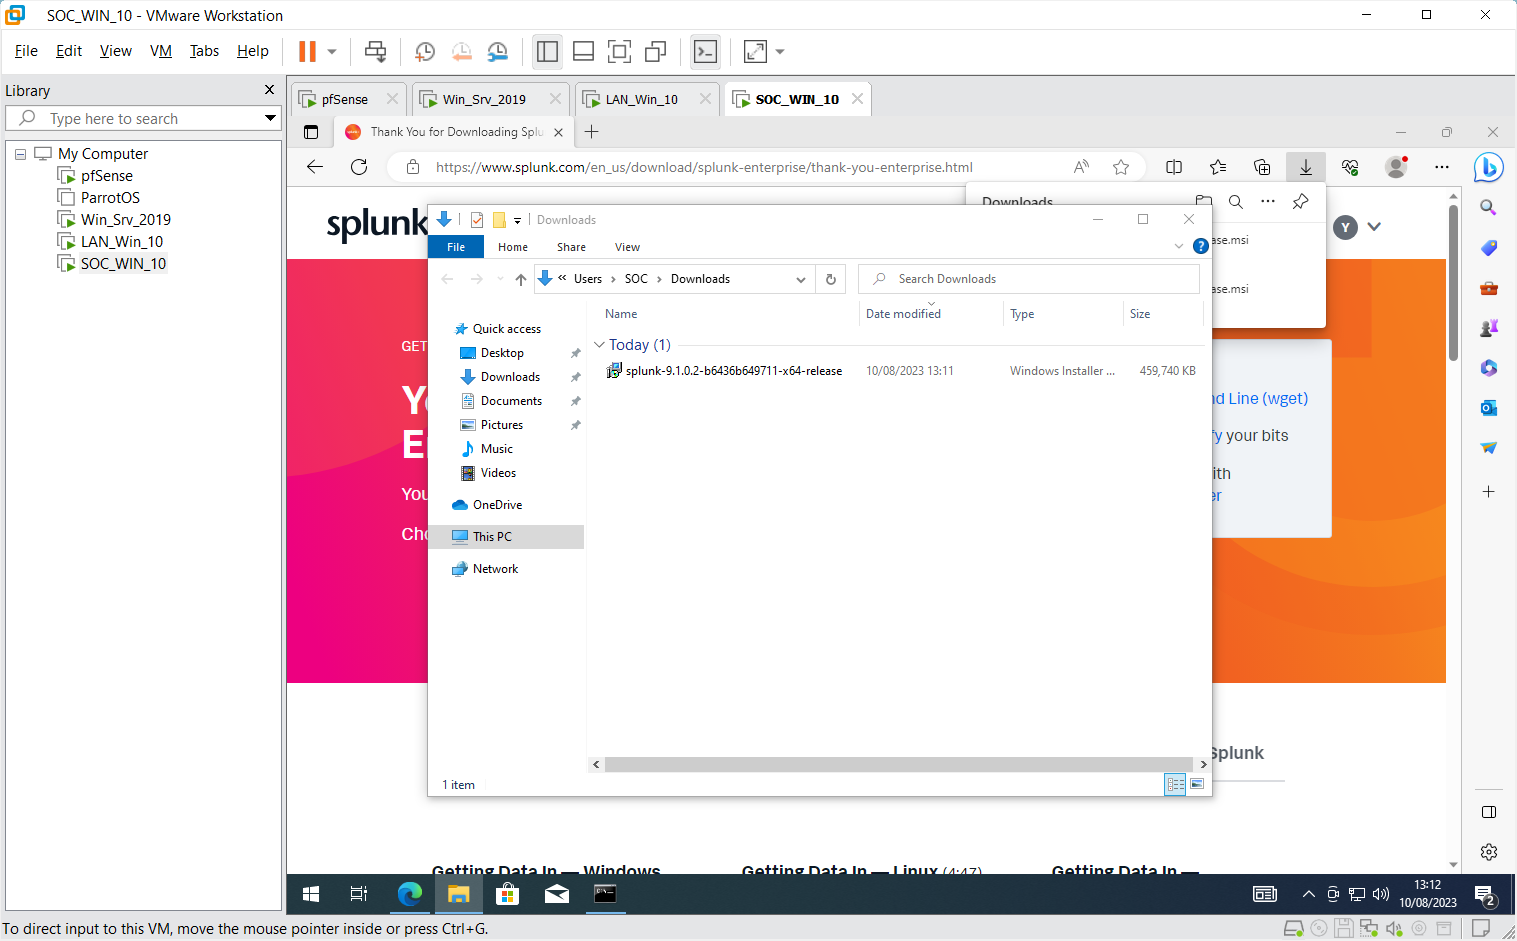The width and height of the screenshot is (1517, 941).
Task: Search within the Edge Downloads flyout
Action: coord(1236,201)
